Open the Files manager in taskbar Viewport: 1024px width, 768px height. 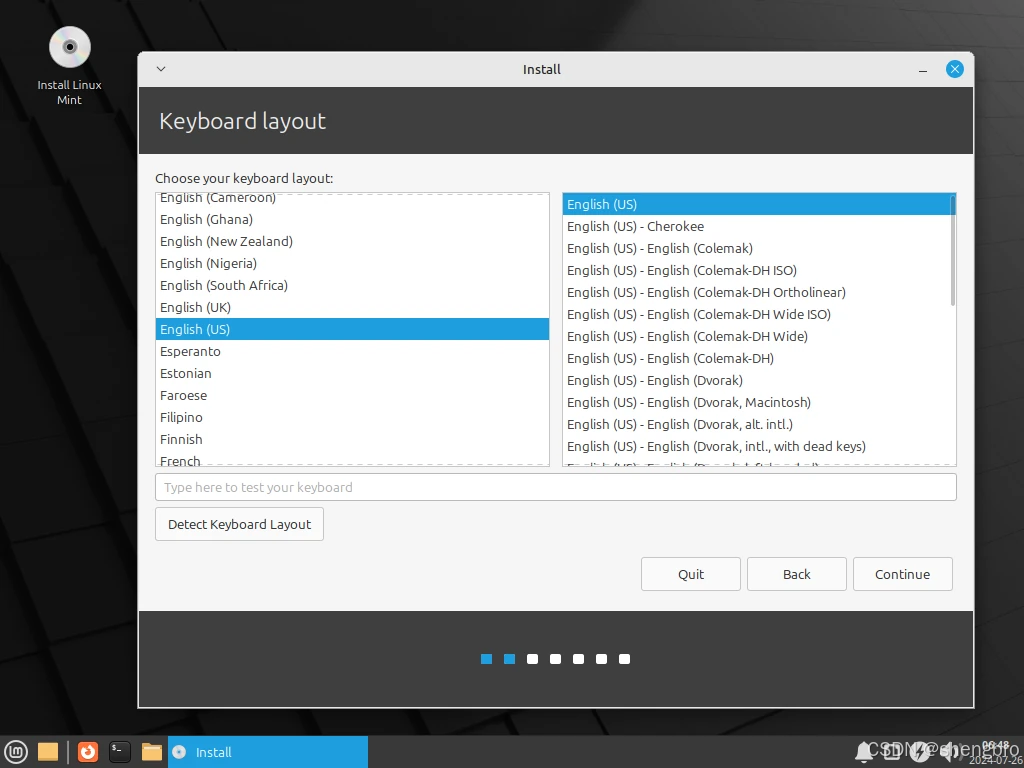152,752
